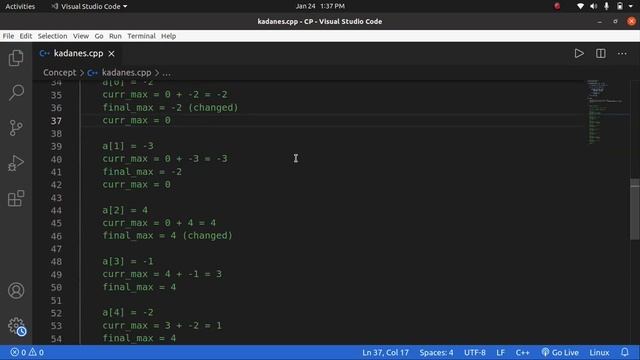Open the clock and calendar Jan 24

coord(320,6)
